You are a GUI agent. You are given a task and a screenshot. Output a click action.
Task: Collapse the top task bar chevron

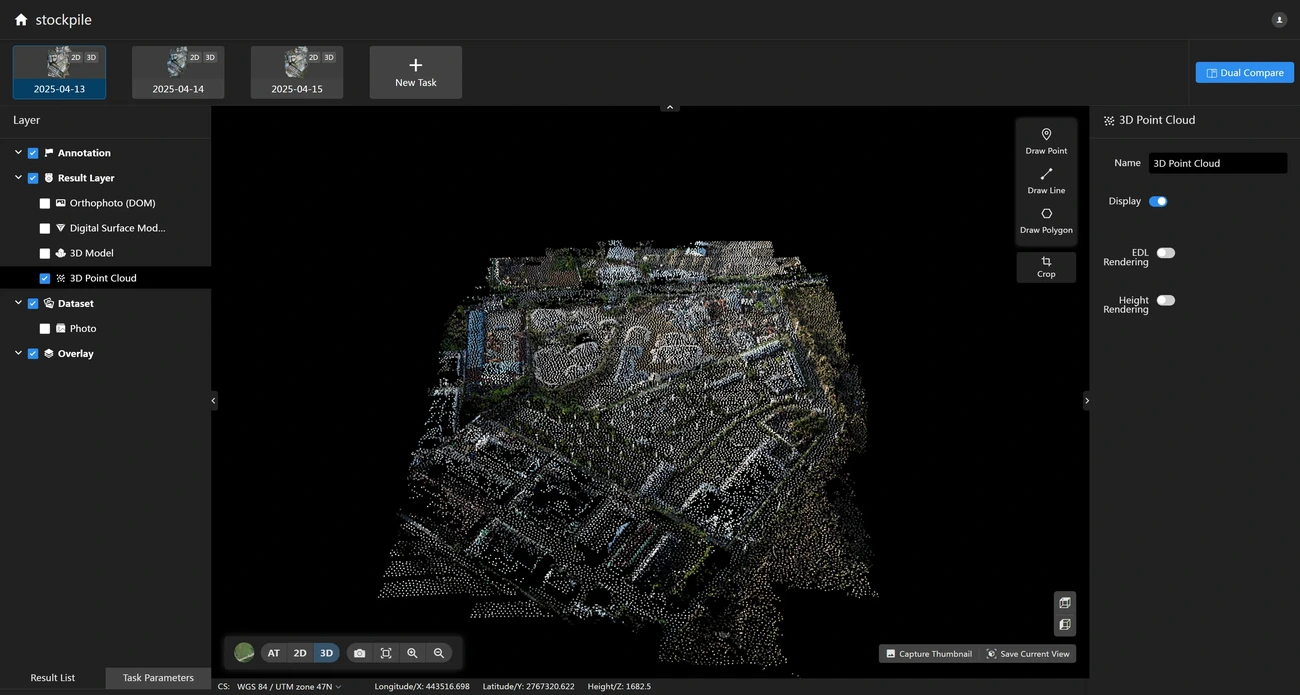point(670,107)
